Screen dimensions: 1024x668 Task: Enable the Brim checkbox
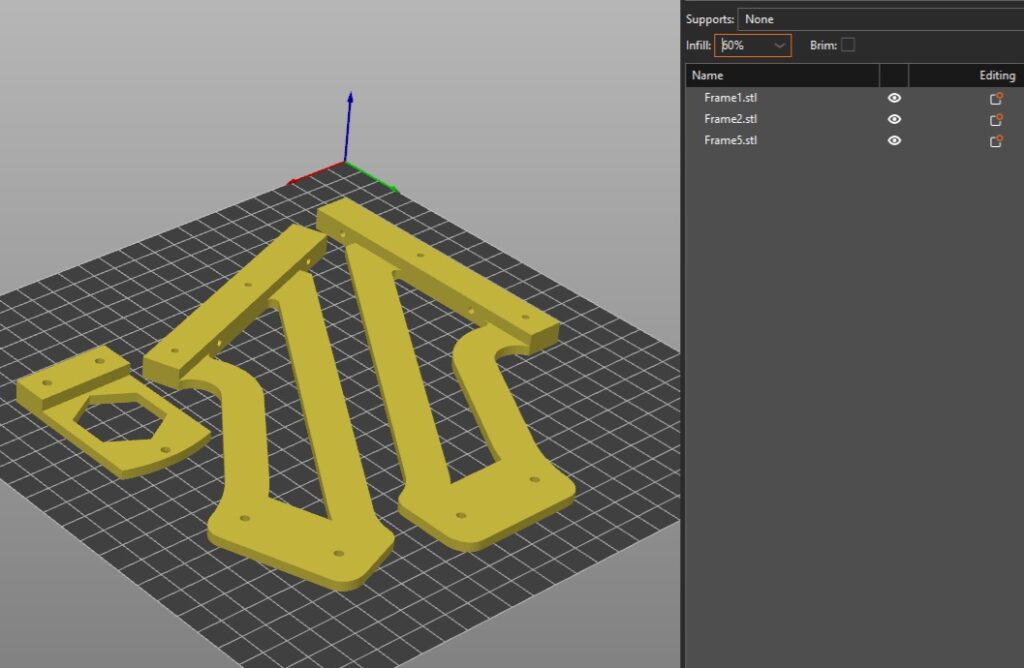tap(848, 45)
